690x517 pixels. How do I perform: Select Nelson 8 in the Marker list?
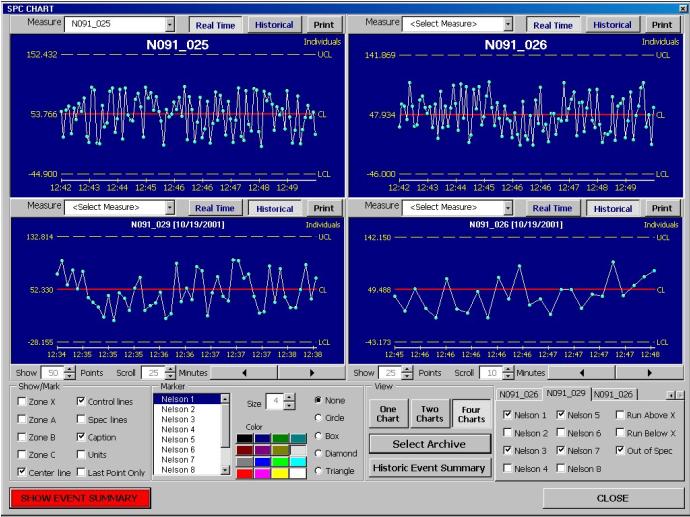pyautogui.click(x=187, y=470)
